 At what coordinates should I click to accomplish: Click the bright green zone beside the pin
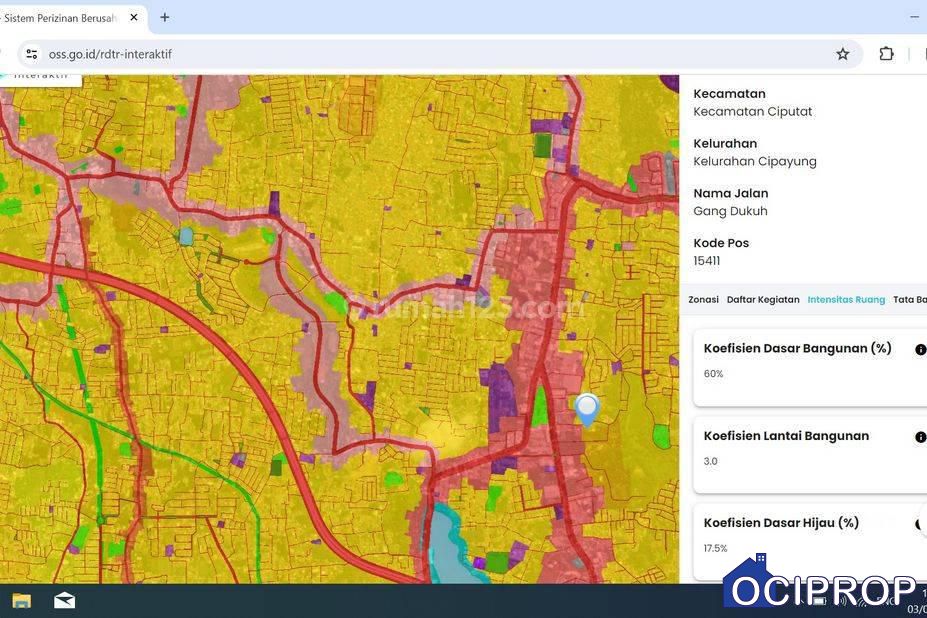540,408
